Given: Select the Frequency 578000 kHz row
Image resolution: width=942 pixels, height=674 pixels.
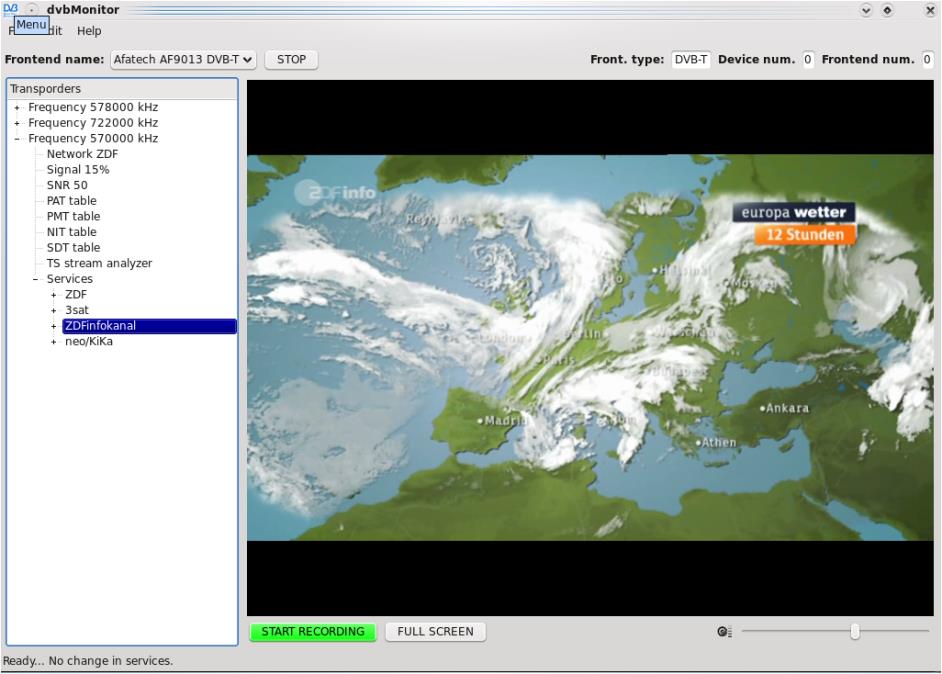Looking at the screenshot, I should tap(93, 108).
